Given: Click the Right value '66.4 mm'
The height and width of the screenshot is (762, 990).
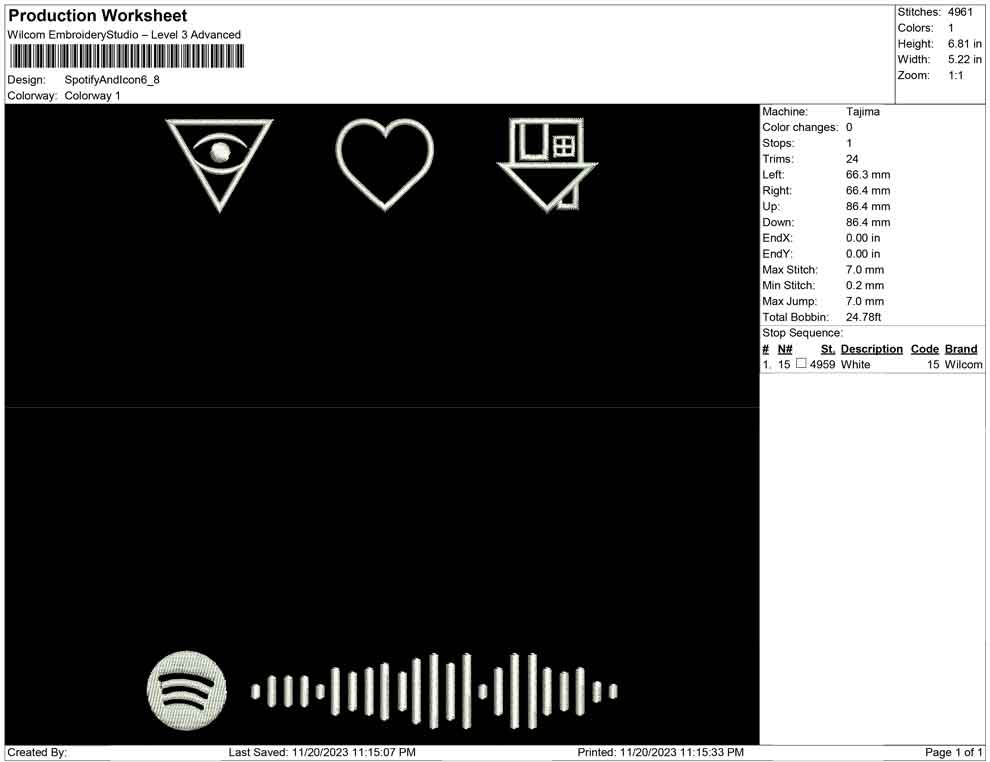Looking at the screenshot, I should pyautogui.click(x=868, y=191).
